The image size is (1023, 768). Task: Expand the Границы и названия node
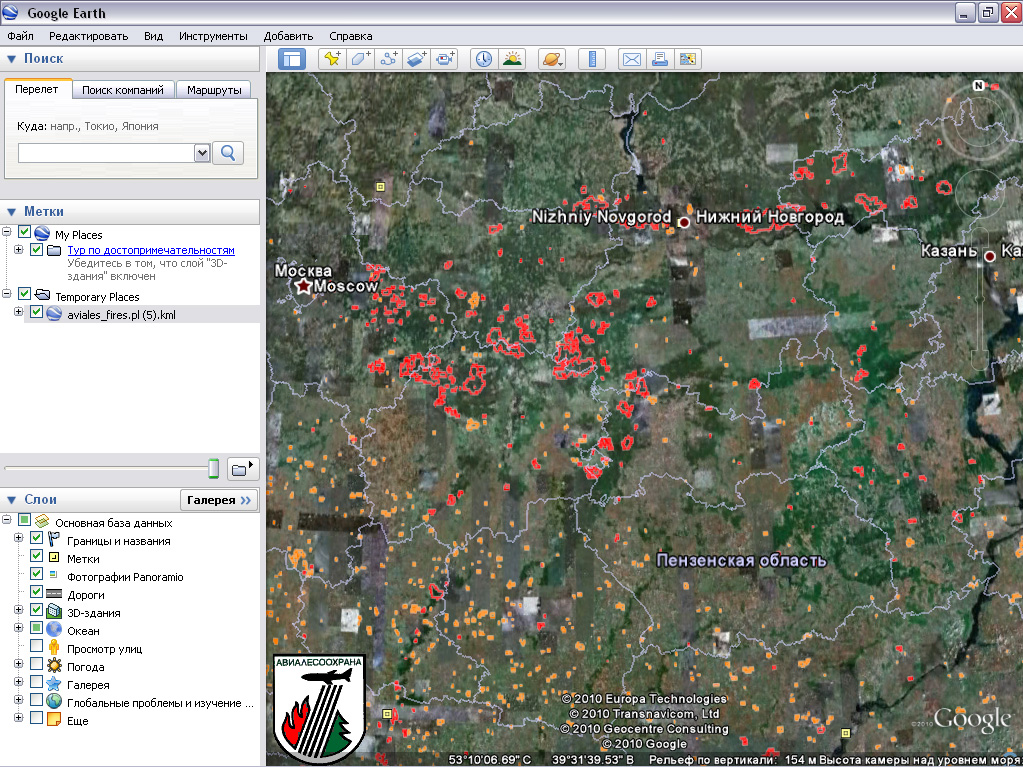click(18, 538)
